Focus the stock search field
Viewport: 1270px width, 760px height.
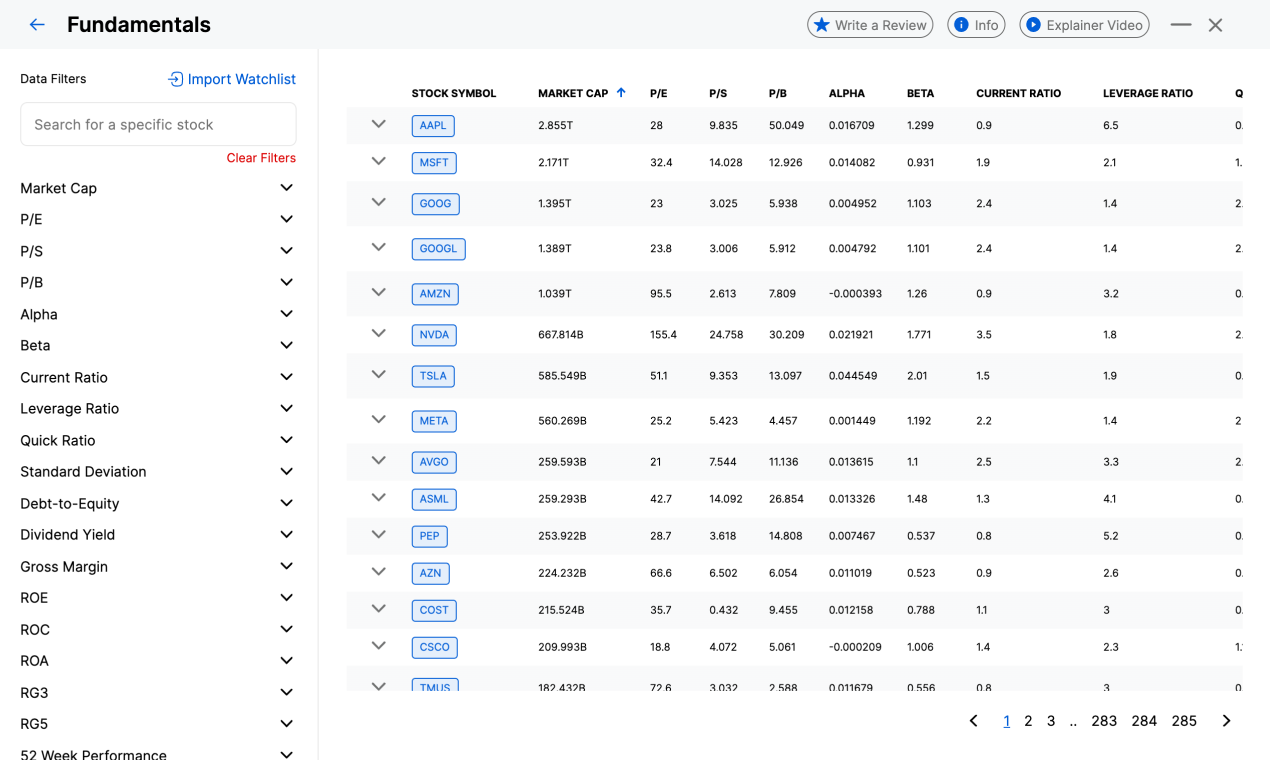tap(158, 124)
